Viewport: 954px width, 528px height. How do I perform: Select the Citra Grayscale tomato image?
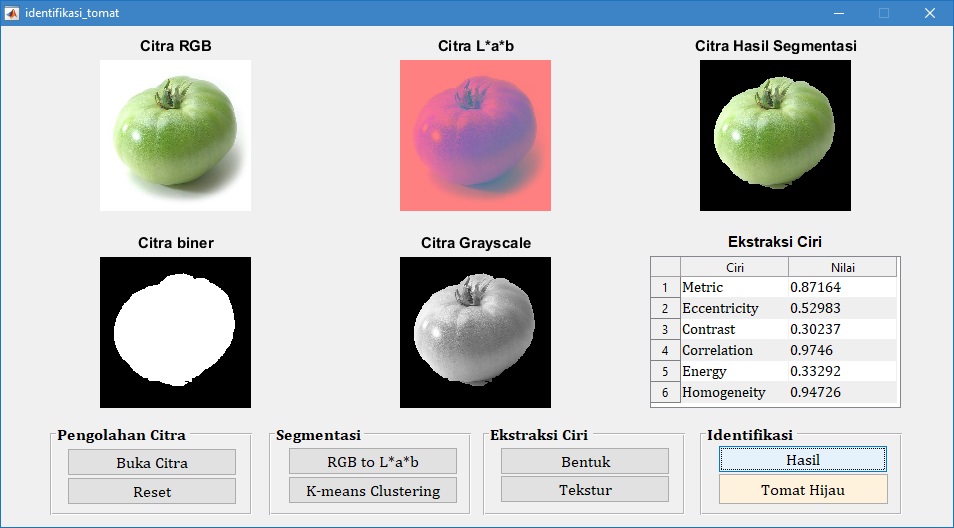click(475, 332)
